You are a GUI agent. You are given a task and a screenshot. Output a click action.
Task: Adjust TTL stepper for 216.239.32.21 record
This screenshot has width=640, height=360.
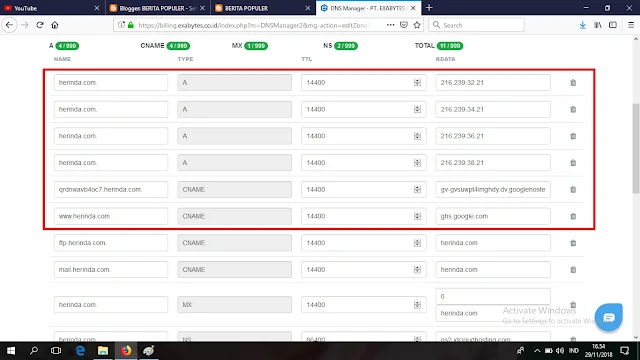(417, 82)
